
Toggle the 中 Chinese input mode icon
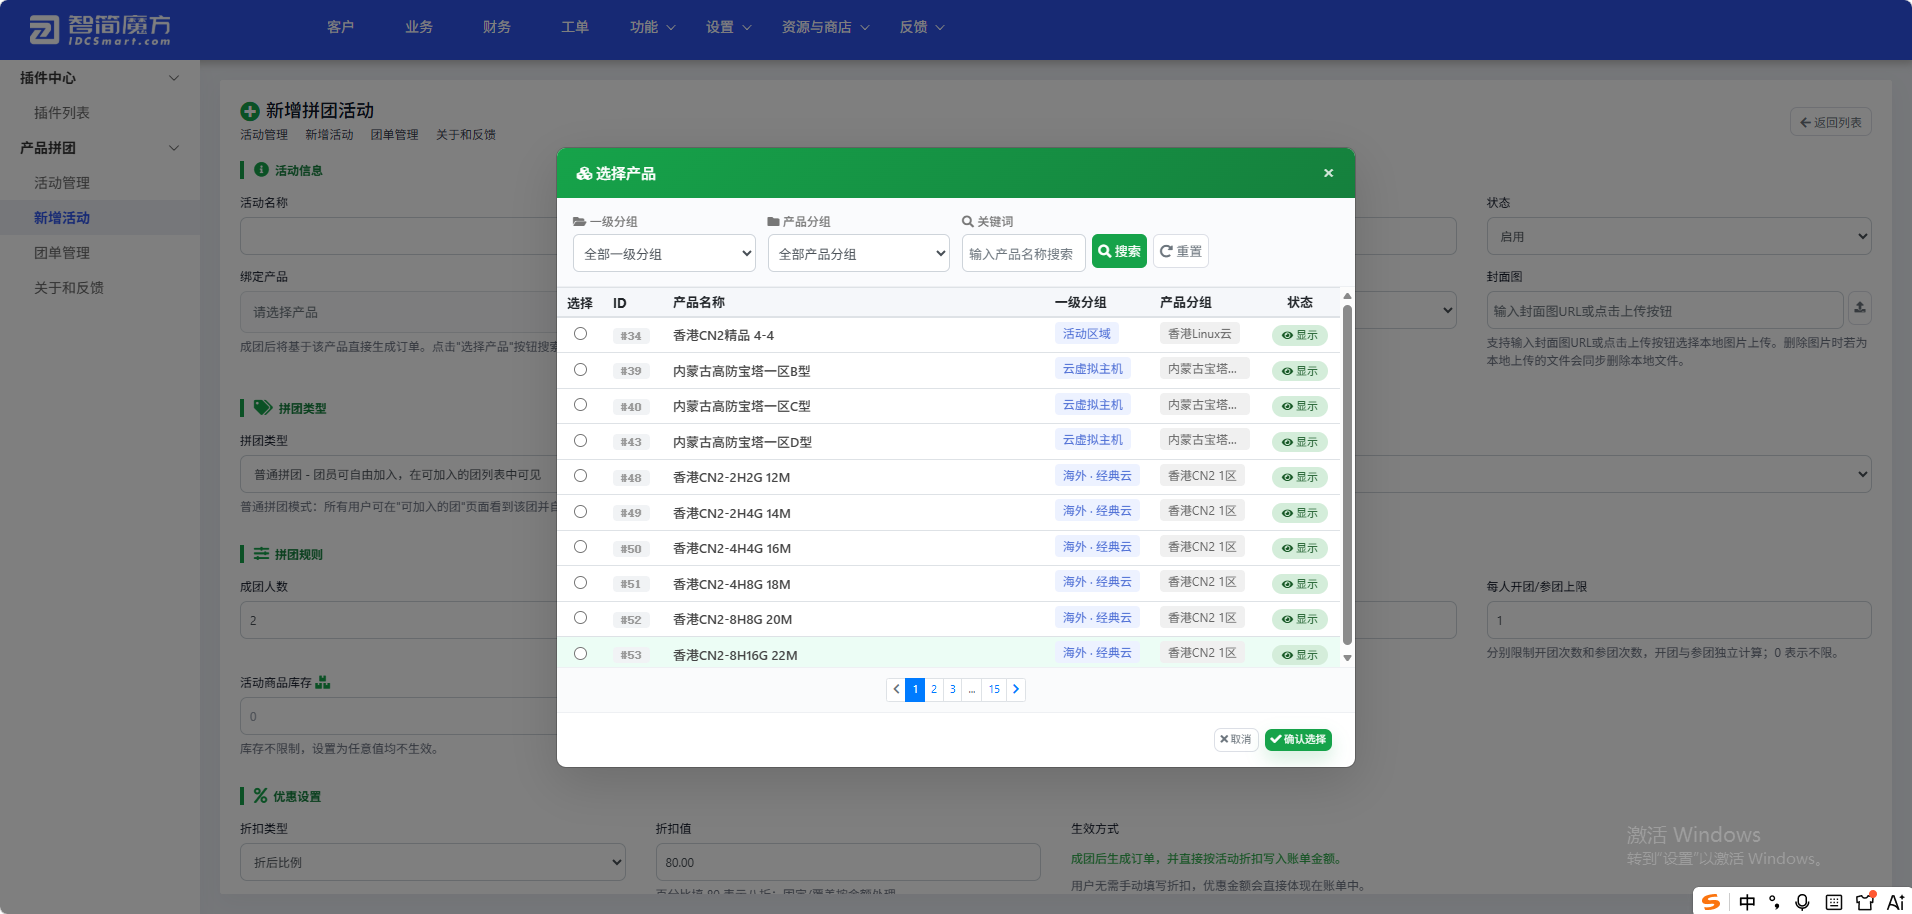click(x=1747, y=902)
